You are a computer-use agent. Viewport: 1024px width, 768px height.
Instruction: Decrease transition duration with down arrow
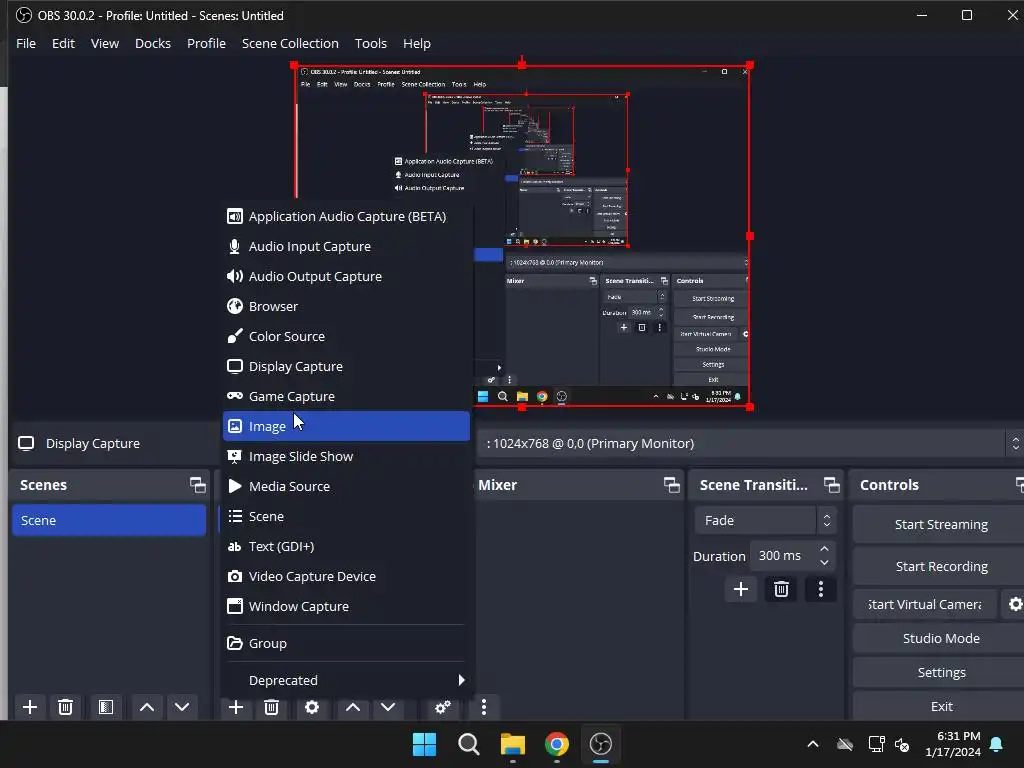tap(824, 562)
